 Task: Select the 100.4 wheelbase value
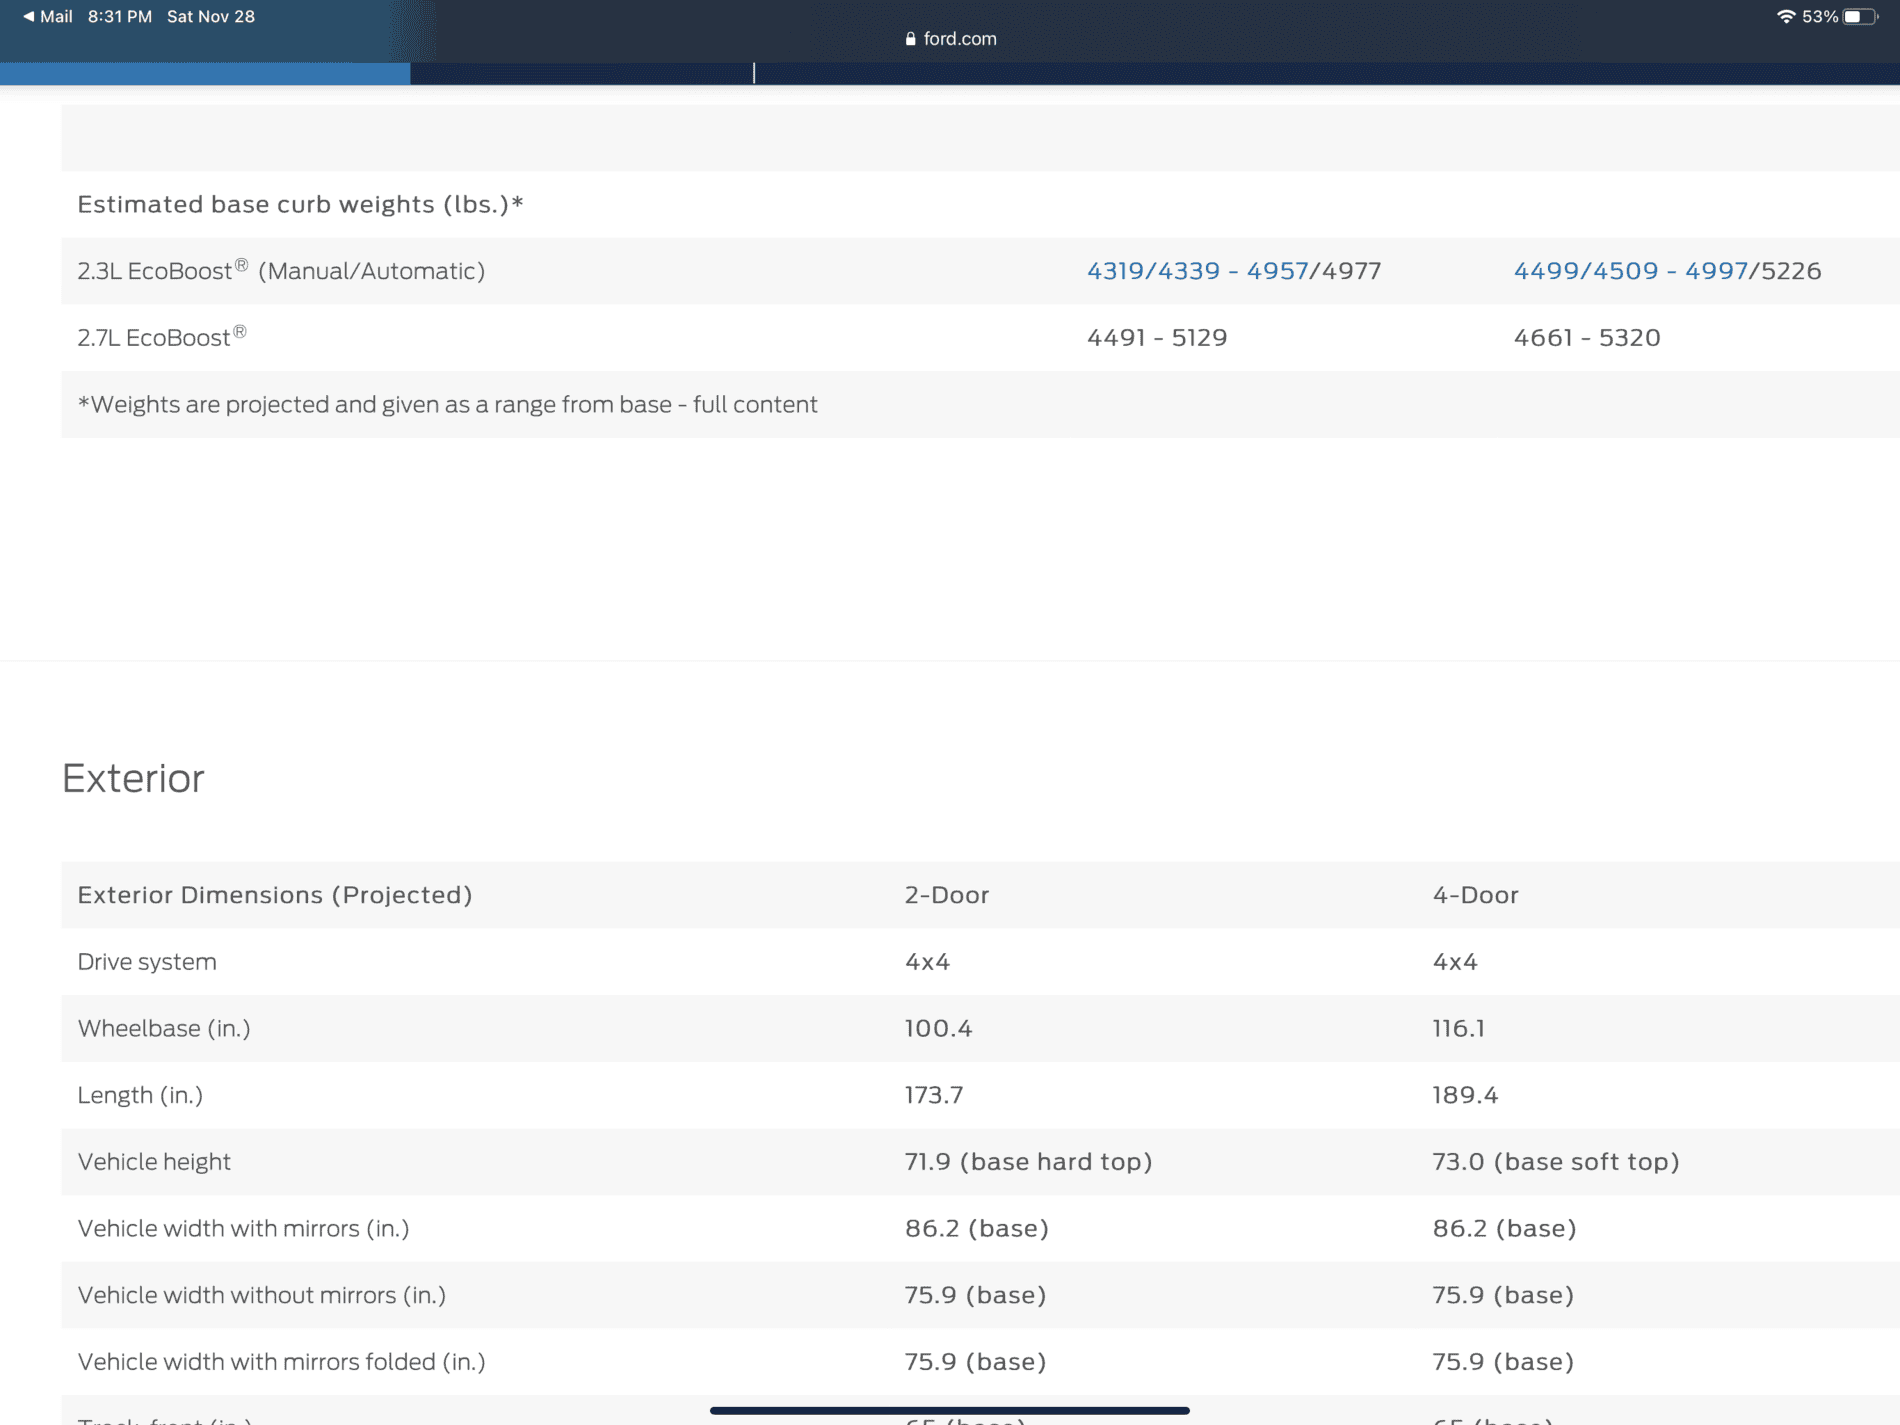938,1028
